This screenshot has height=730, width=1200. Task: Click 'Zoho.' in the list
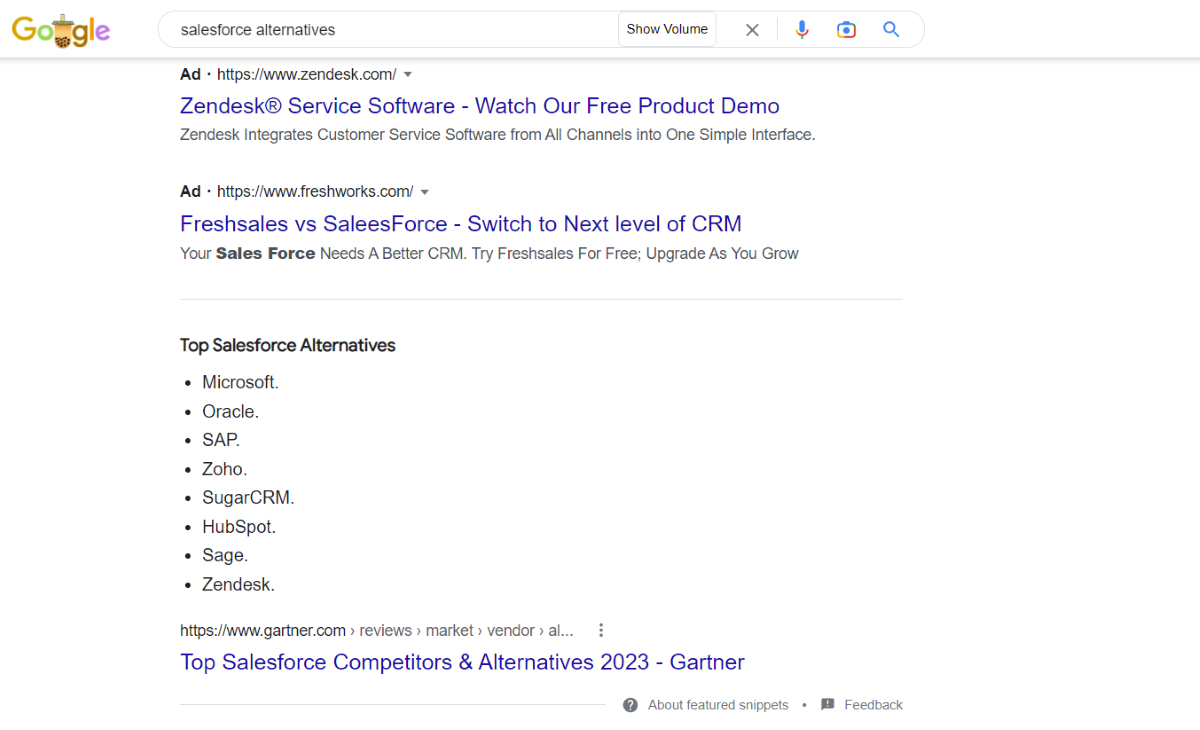(224, 469)
